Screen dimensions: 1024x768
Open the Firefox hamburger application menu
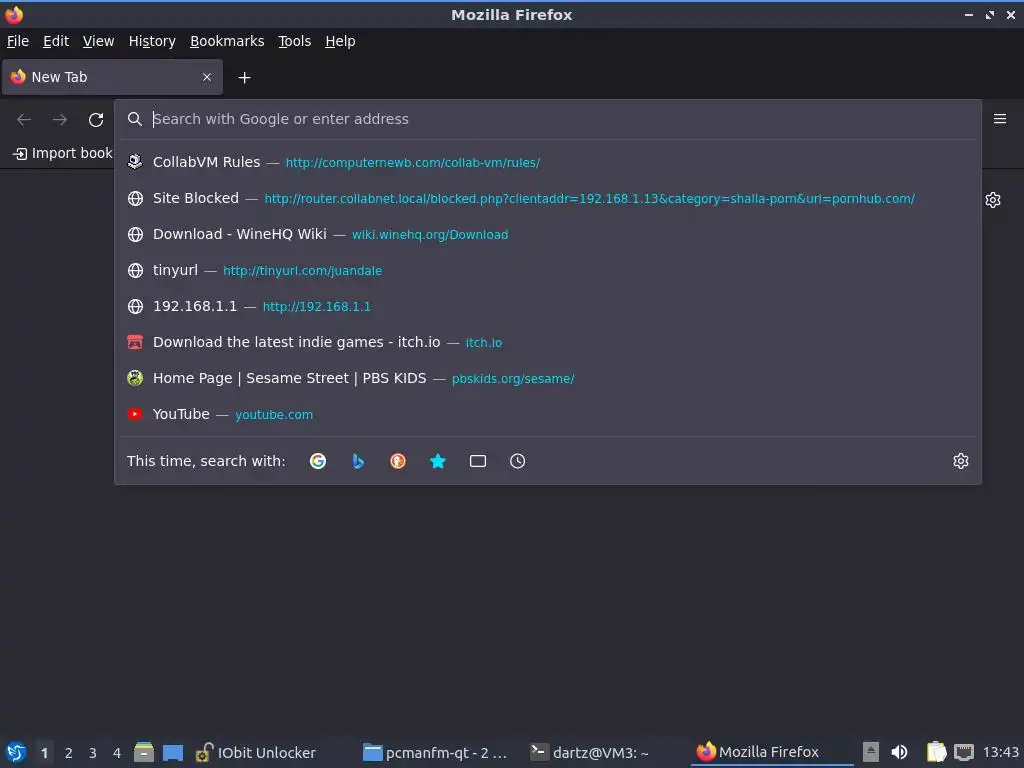coord(999,119)
